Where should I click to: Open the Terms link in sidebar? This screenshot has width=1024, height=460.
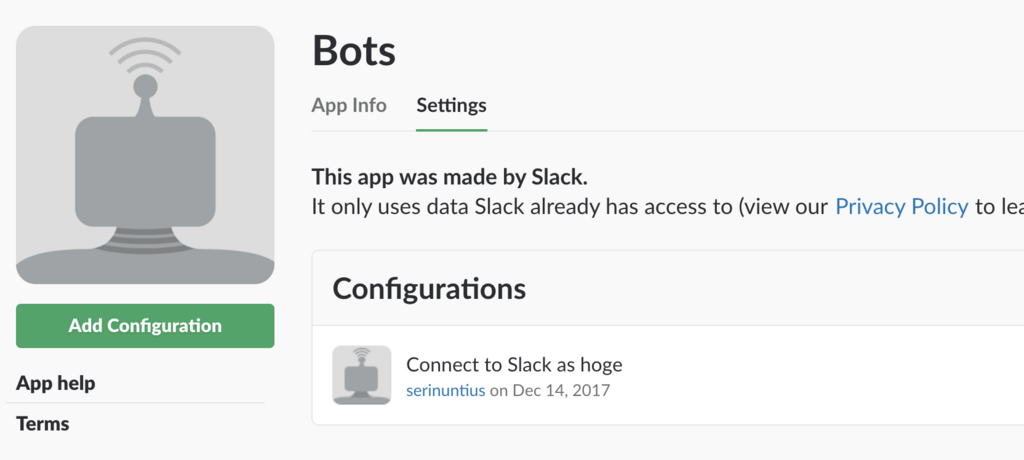(43, 423)
